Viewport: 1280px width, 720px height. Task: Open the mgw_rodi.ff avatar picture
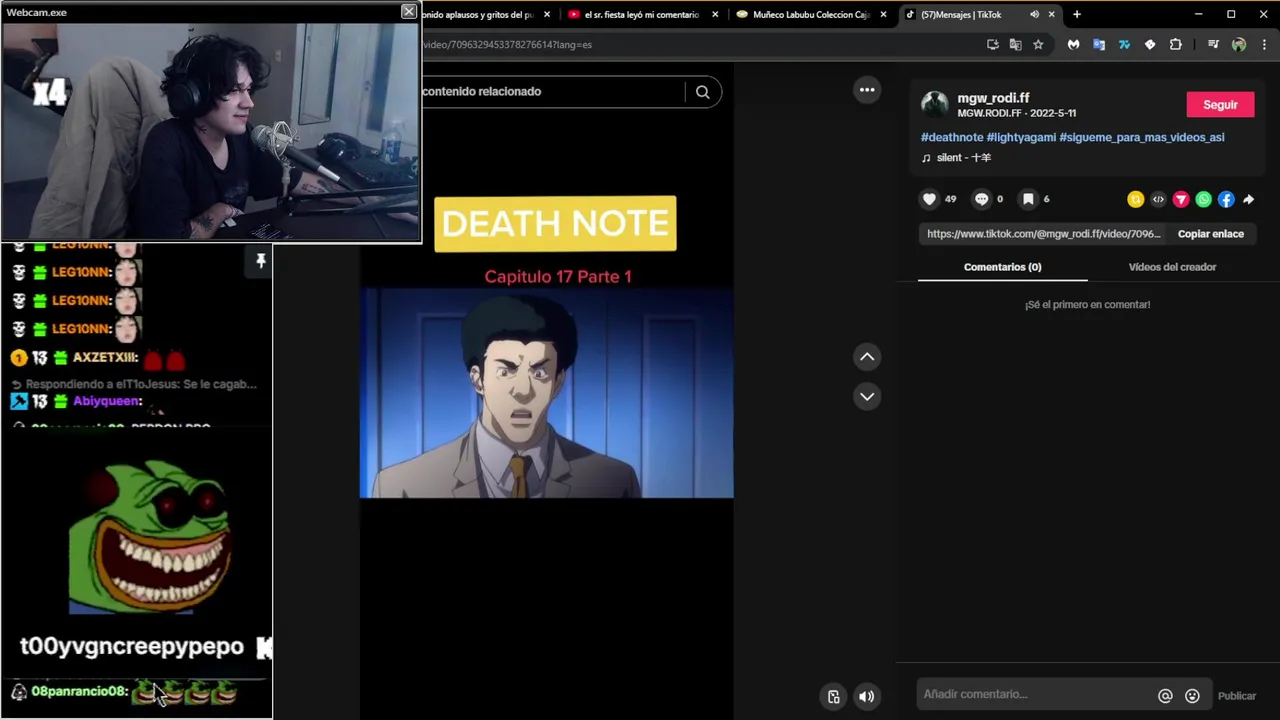click(935, 104)
